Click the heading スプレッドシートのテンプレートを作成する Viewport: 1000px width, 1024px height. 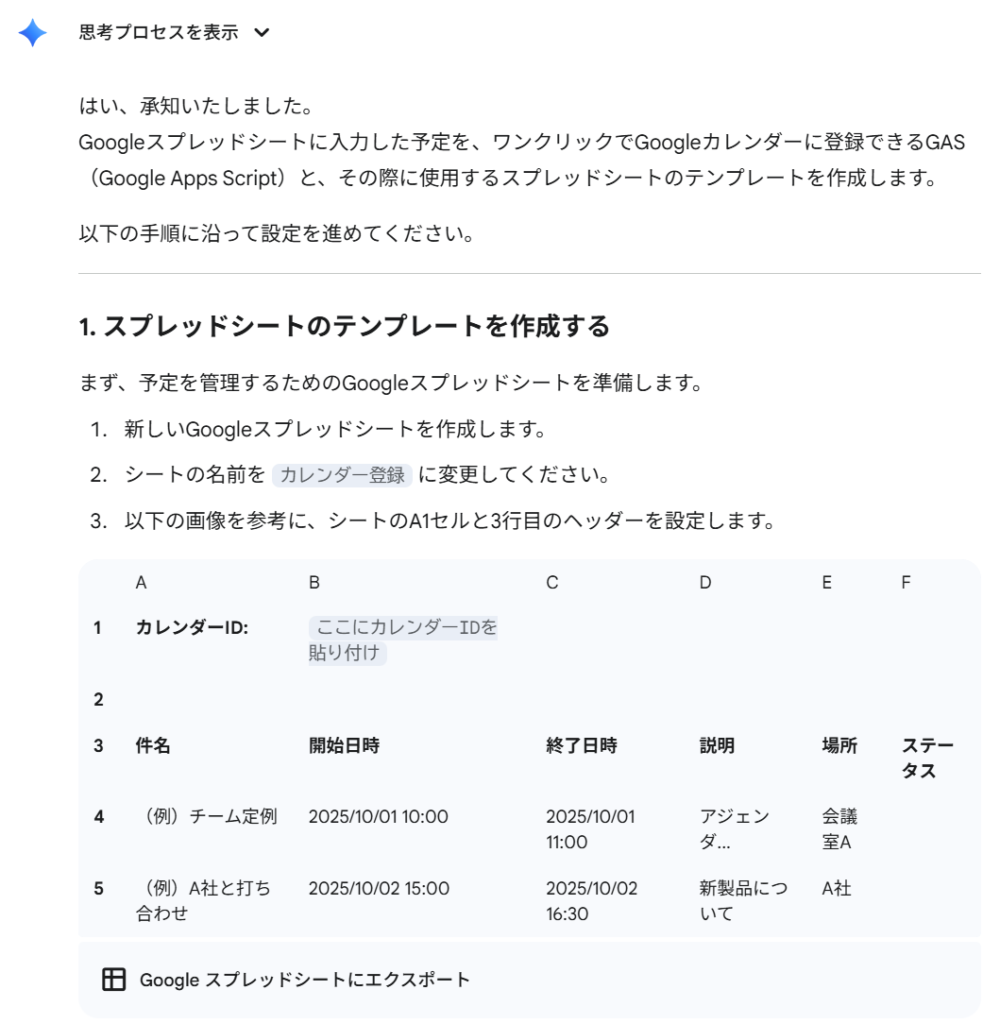coord(344,326)
